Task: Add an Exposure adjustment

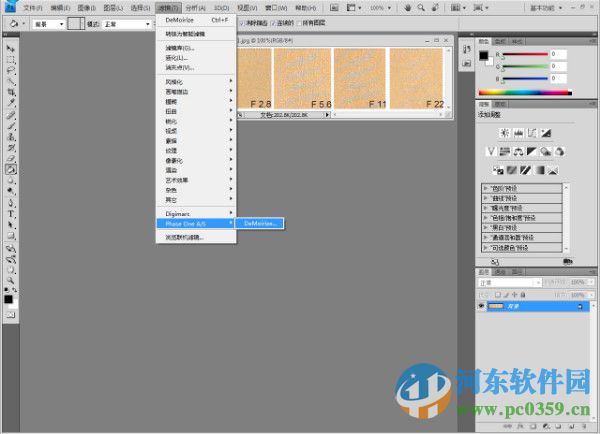Action: pyautogui.click(x=546, y=133)
